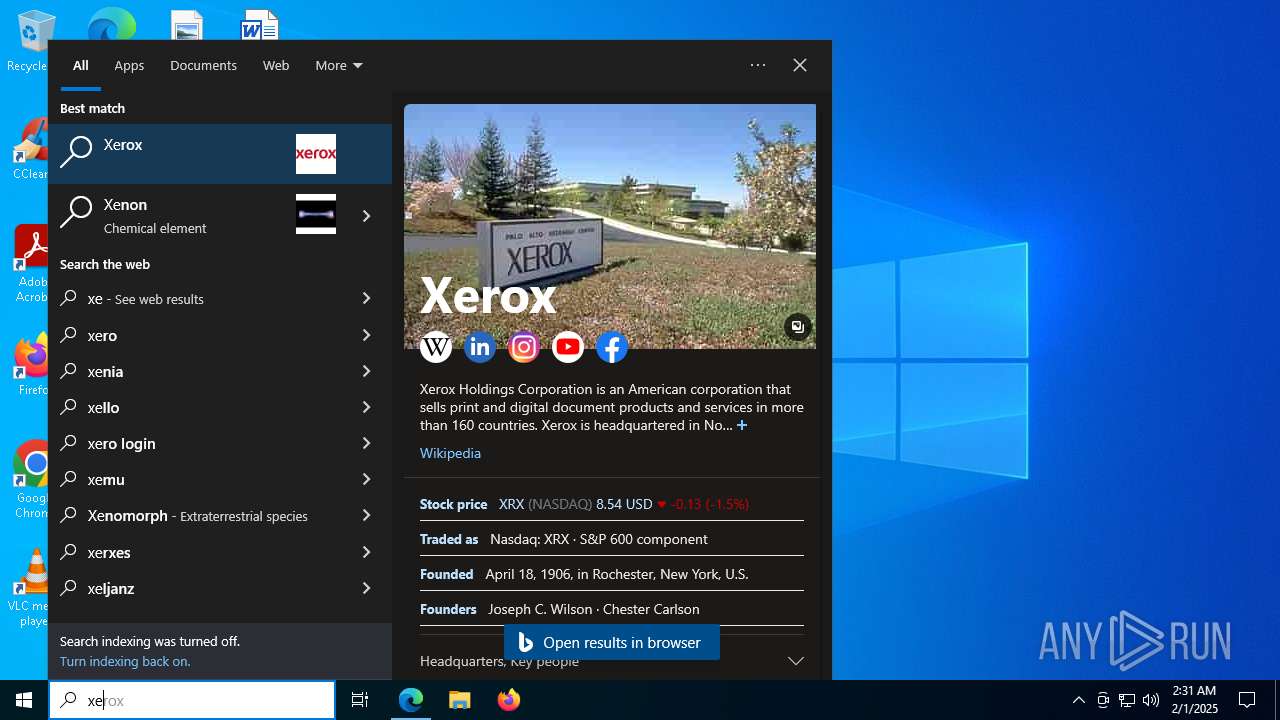Screen dimensions: 1280x720
Task: Open the More filters dropdown
Action: point(339,65)
